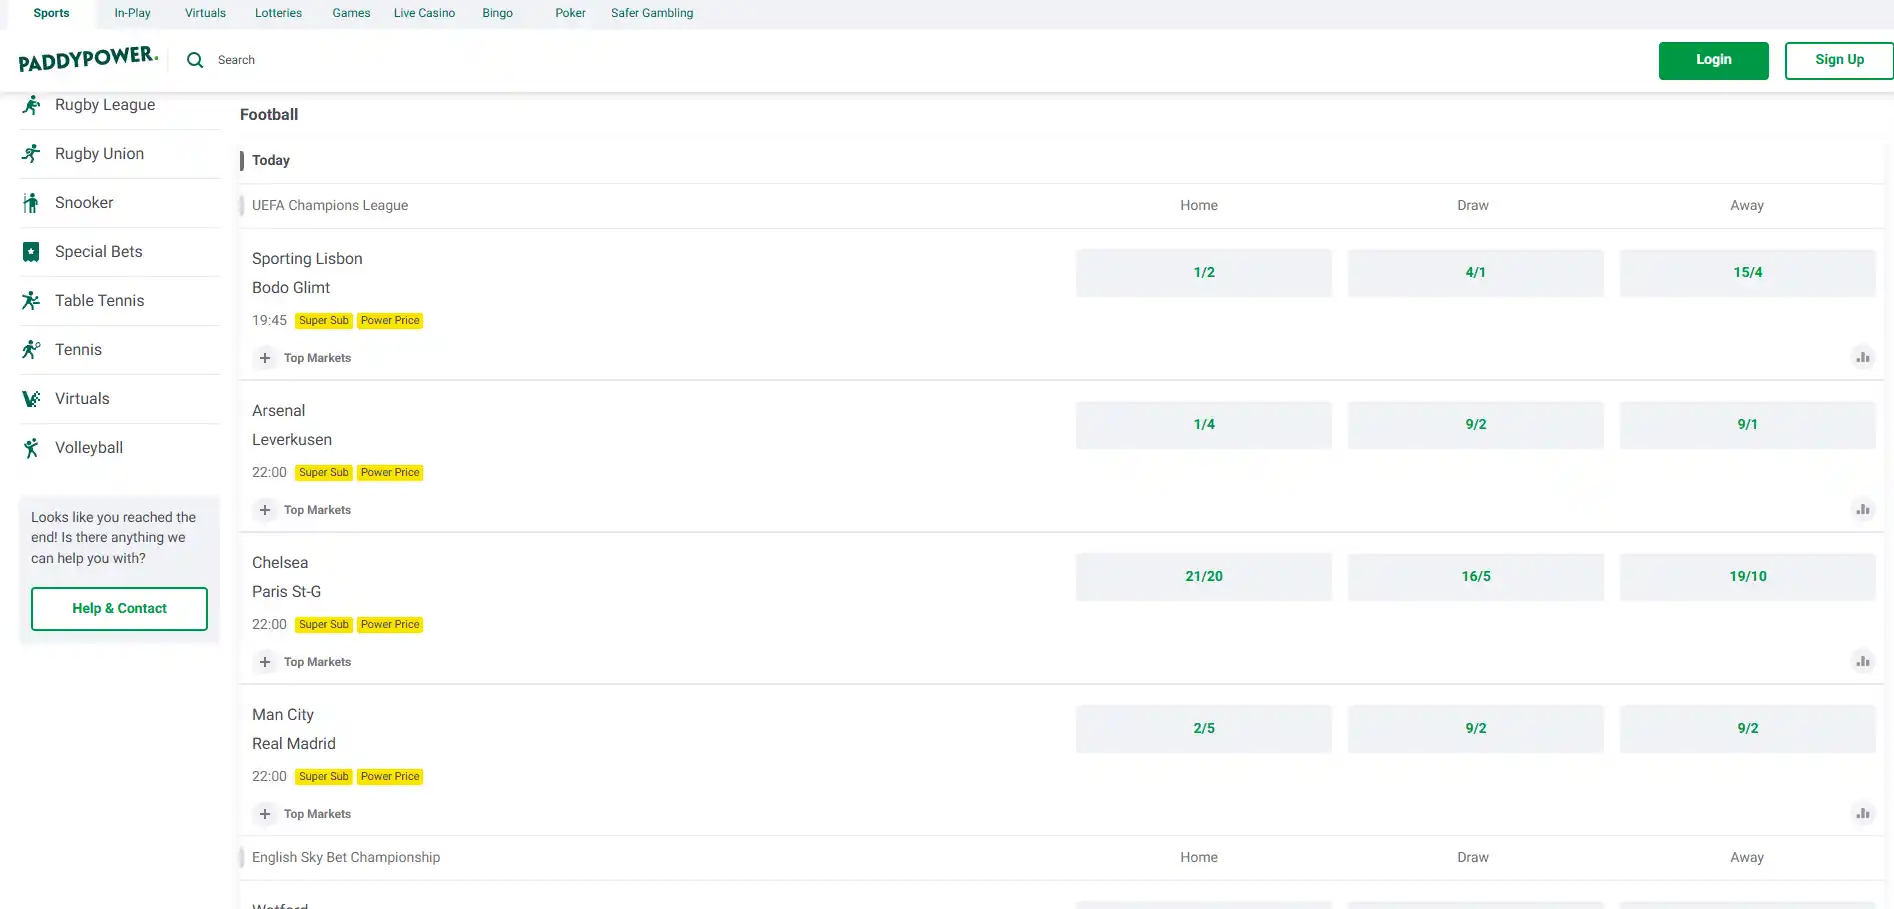Screen dimensions: 1894x909
Task: Click the search magnifier icon
Action: 195,60
